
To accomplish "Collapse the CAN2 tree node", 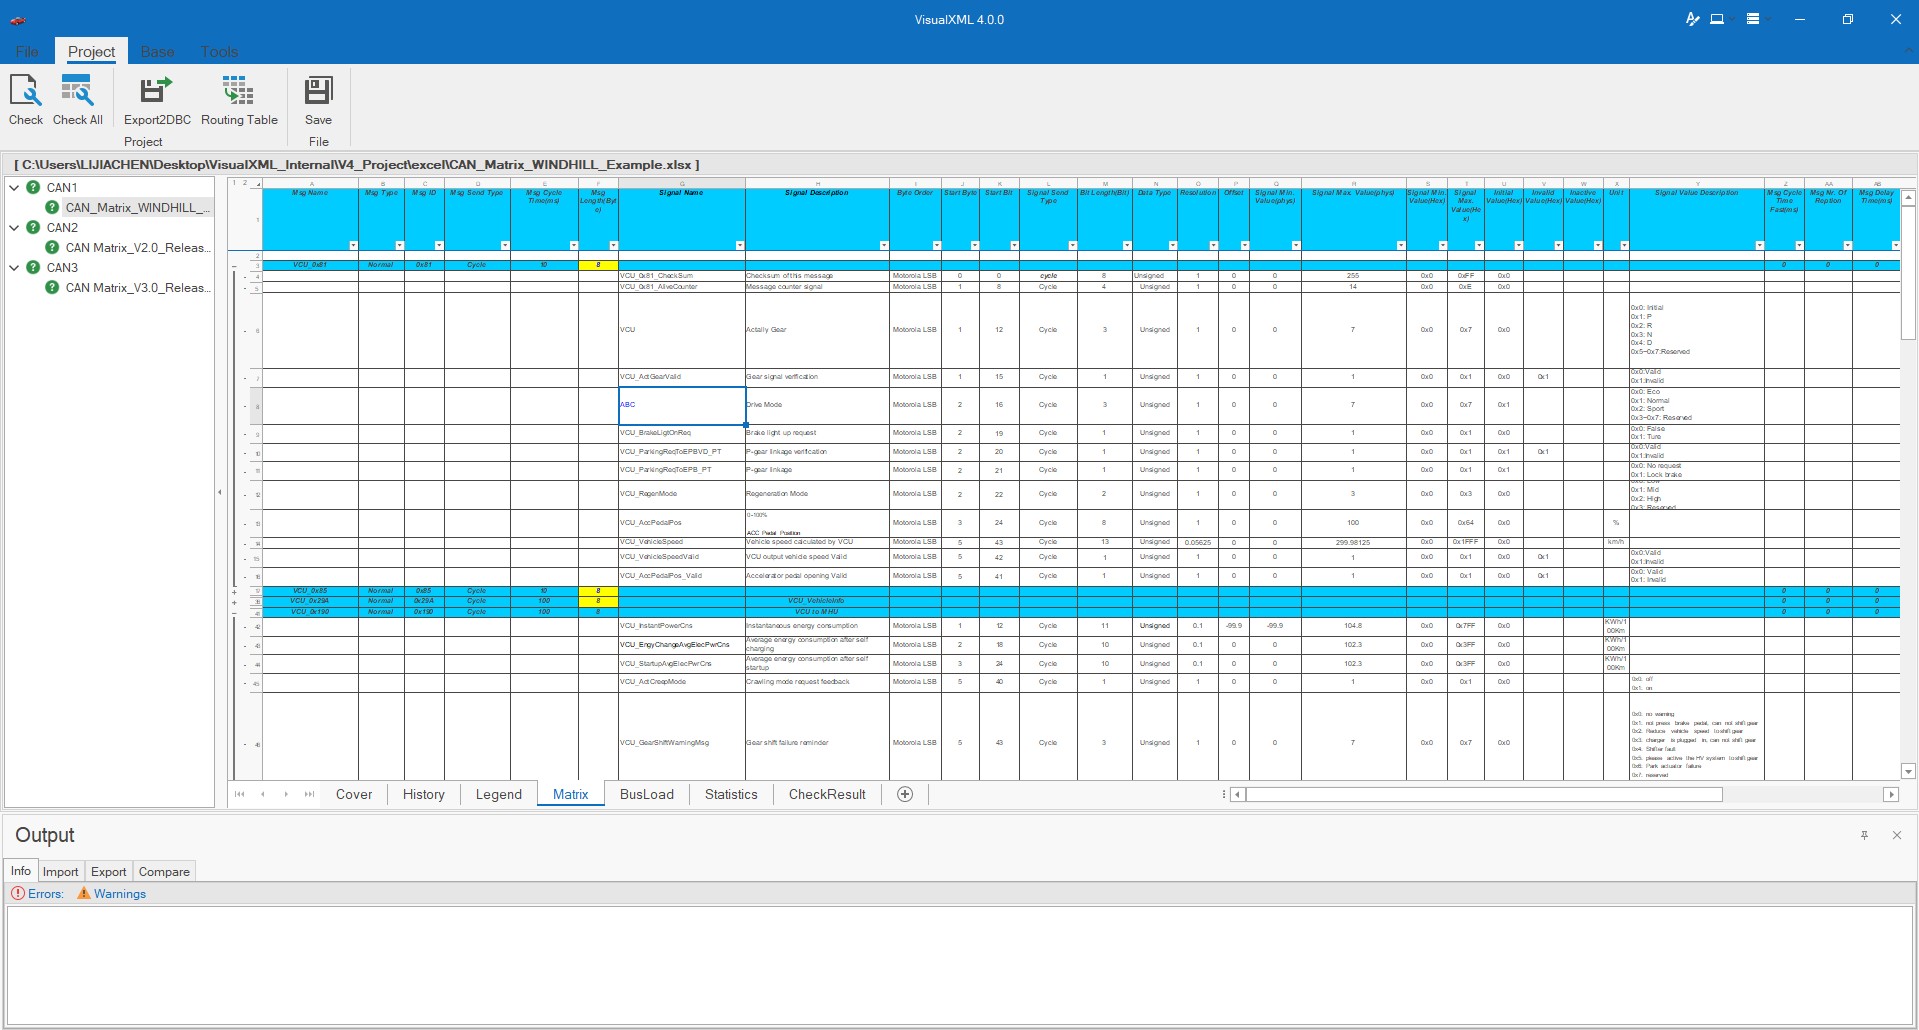I will (x=14, y=227).
